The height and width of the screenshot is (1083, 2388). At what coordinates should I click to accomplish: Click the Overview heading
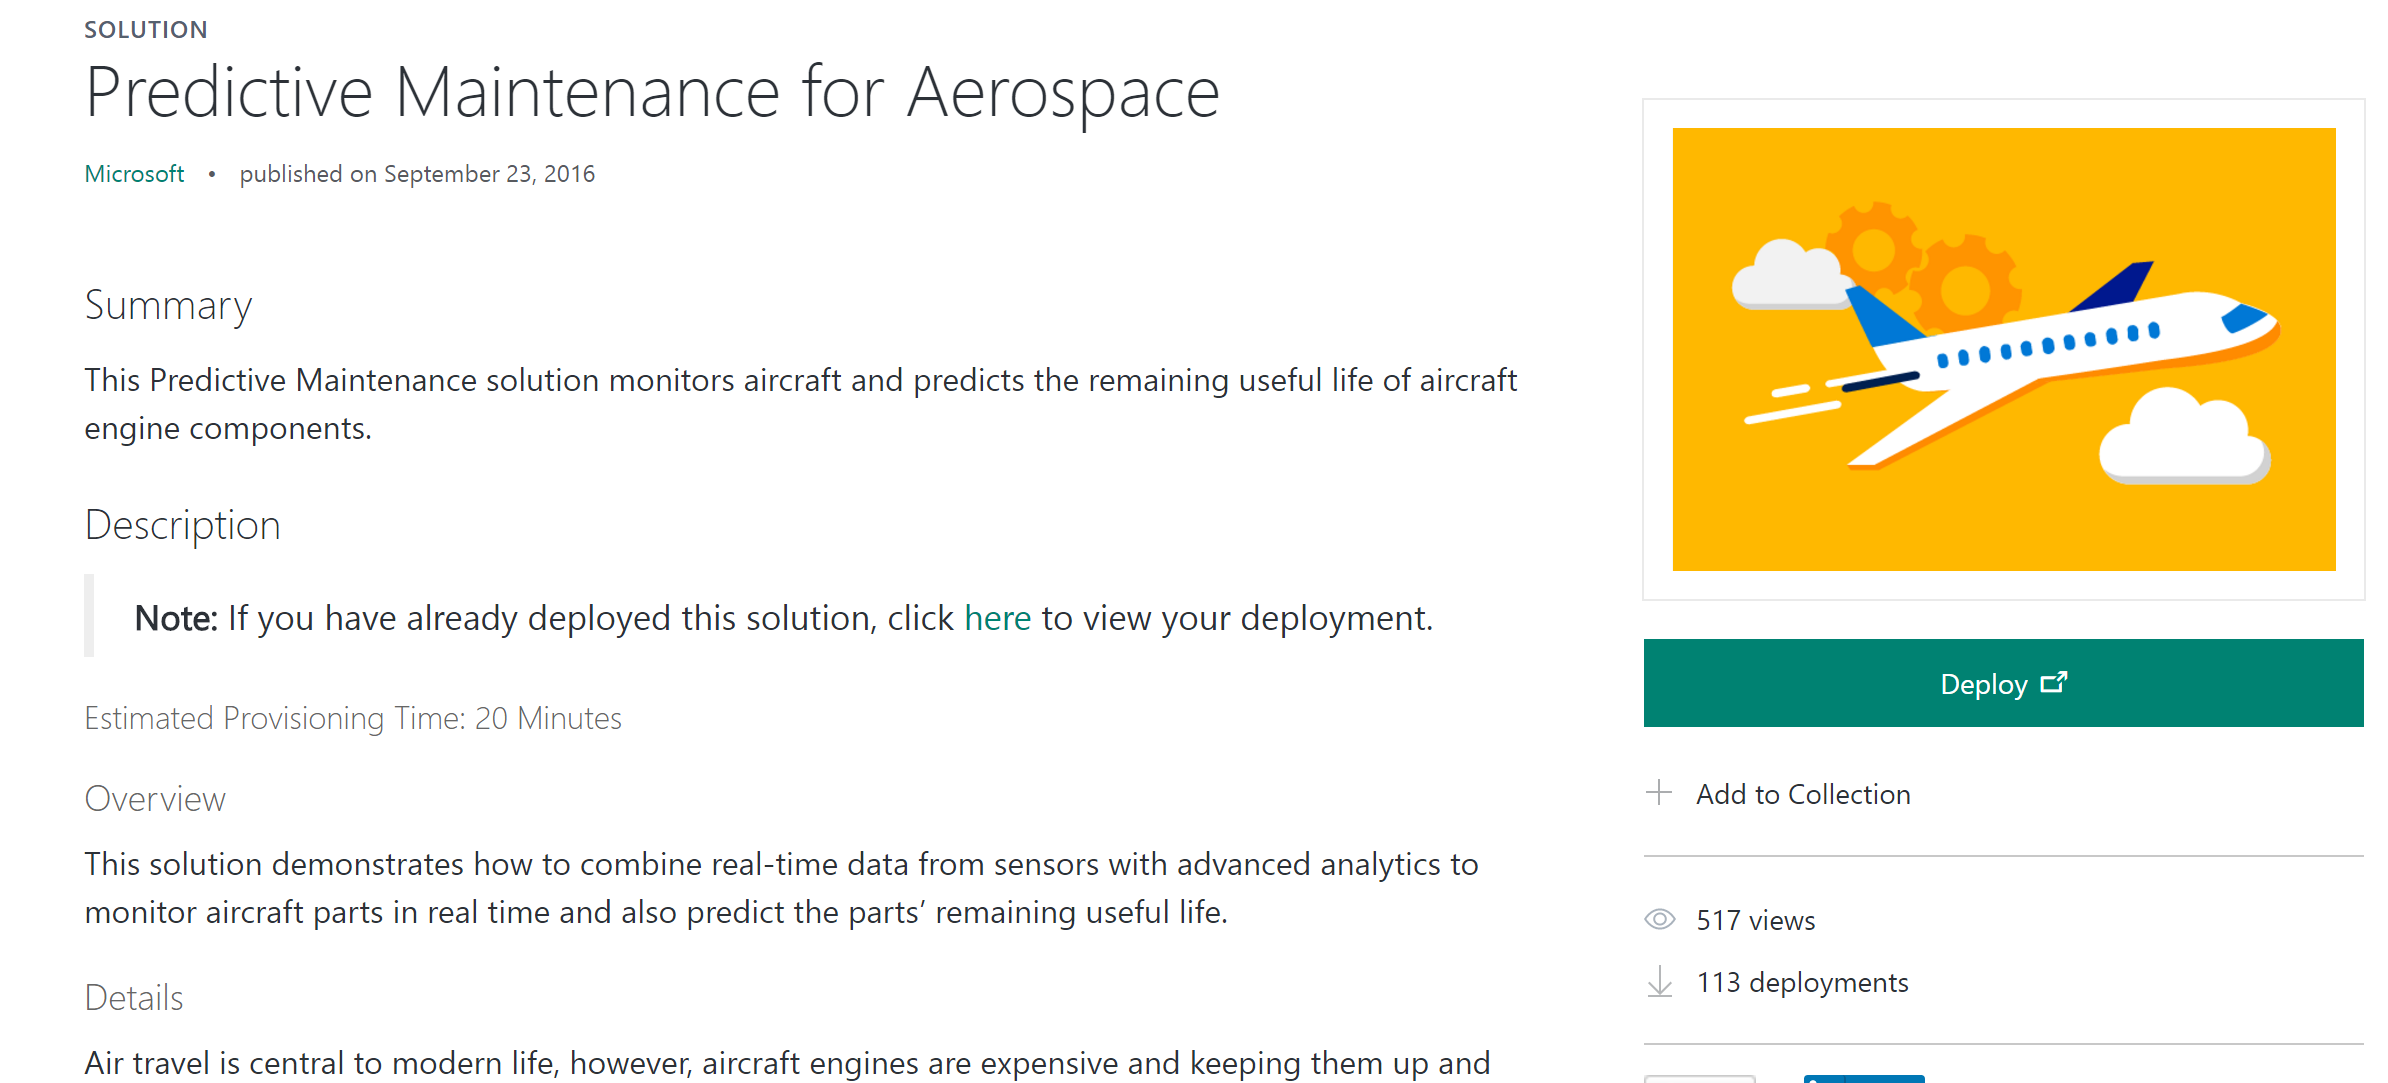(155, 799)
